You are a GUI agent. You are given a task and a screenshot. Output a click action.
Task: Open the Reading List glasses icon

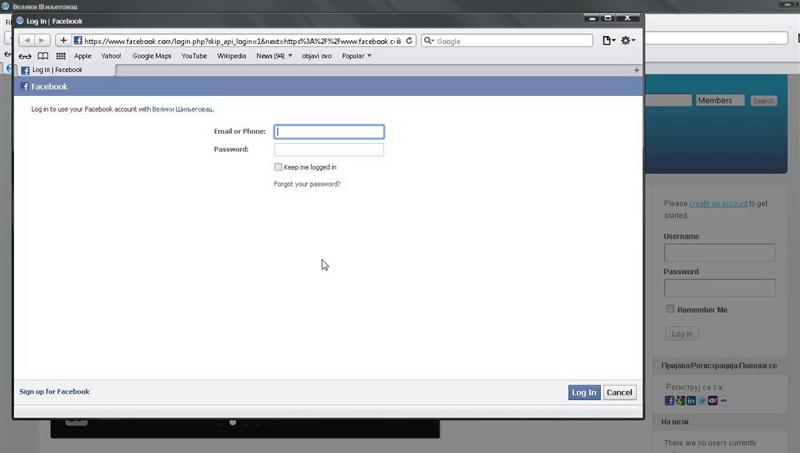click(x=25, y=56)
